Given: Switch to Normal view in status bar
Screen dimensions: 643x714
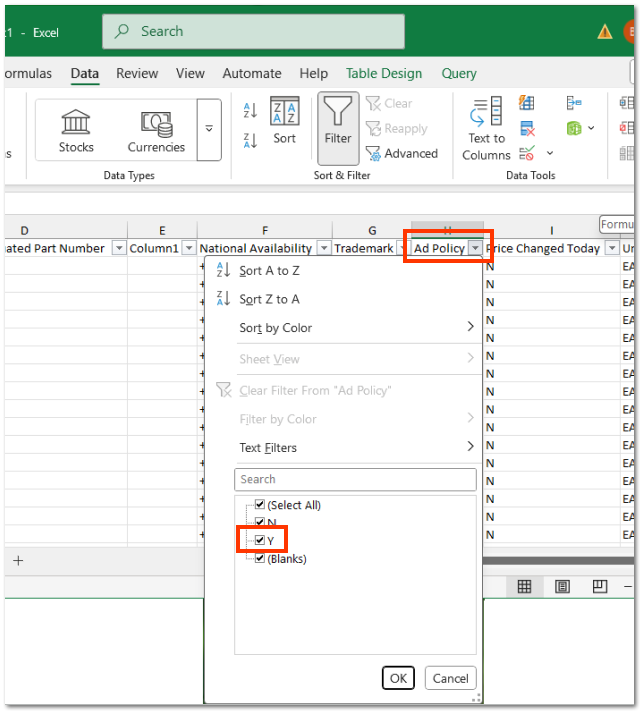Looking at the screenshot, I should (524, 586).
